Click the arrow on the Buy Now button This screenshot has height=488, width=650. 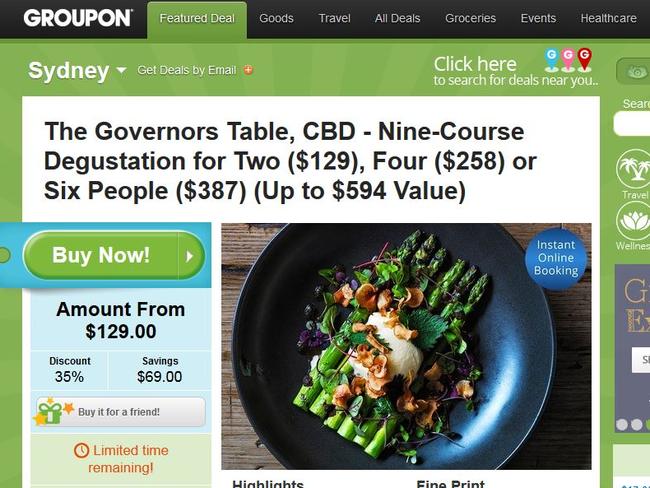[190, 256]
